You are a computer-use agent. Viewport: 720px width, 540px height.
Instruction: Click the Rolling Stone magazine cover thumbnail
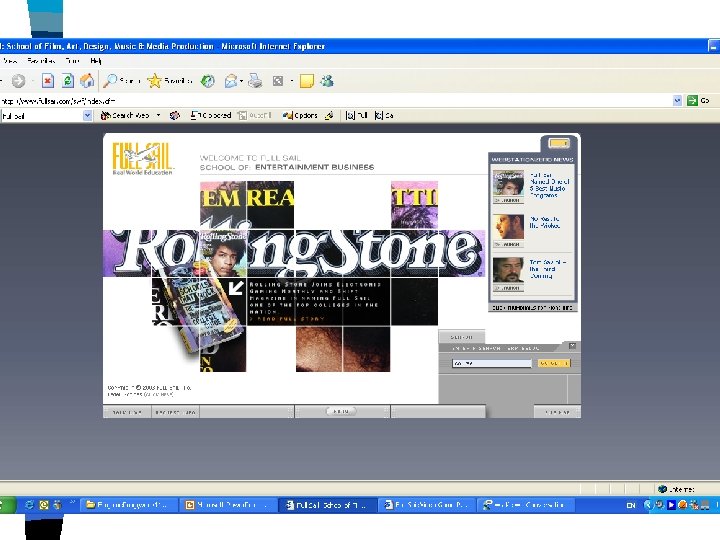[223, 252]
